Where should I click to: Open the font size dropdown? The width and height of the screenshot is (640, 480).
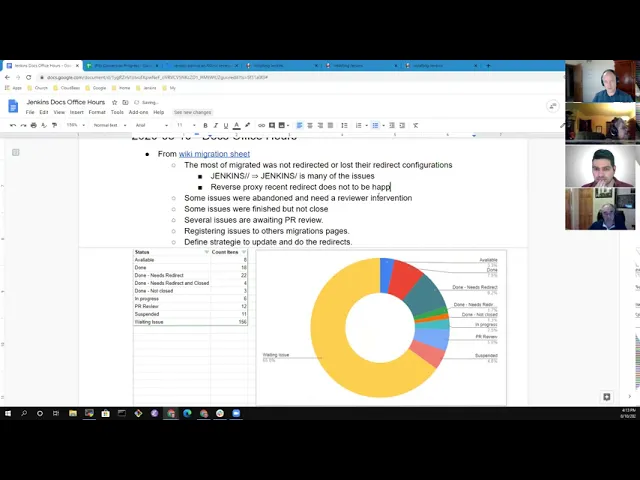pyautogui.click(x=186, y=125)
